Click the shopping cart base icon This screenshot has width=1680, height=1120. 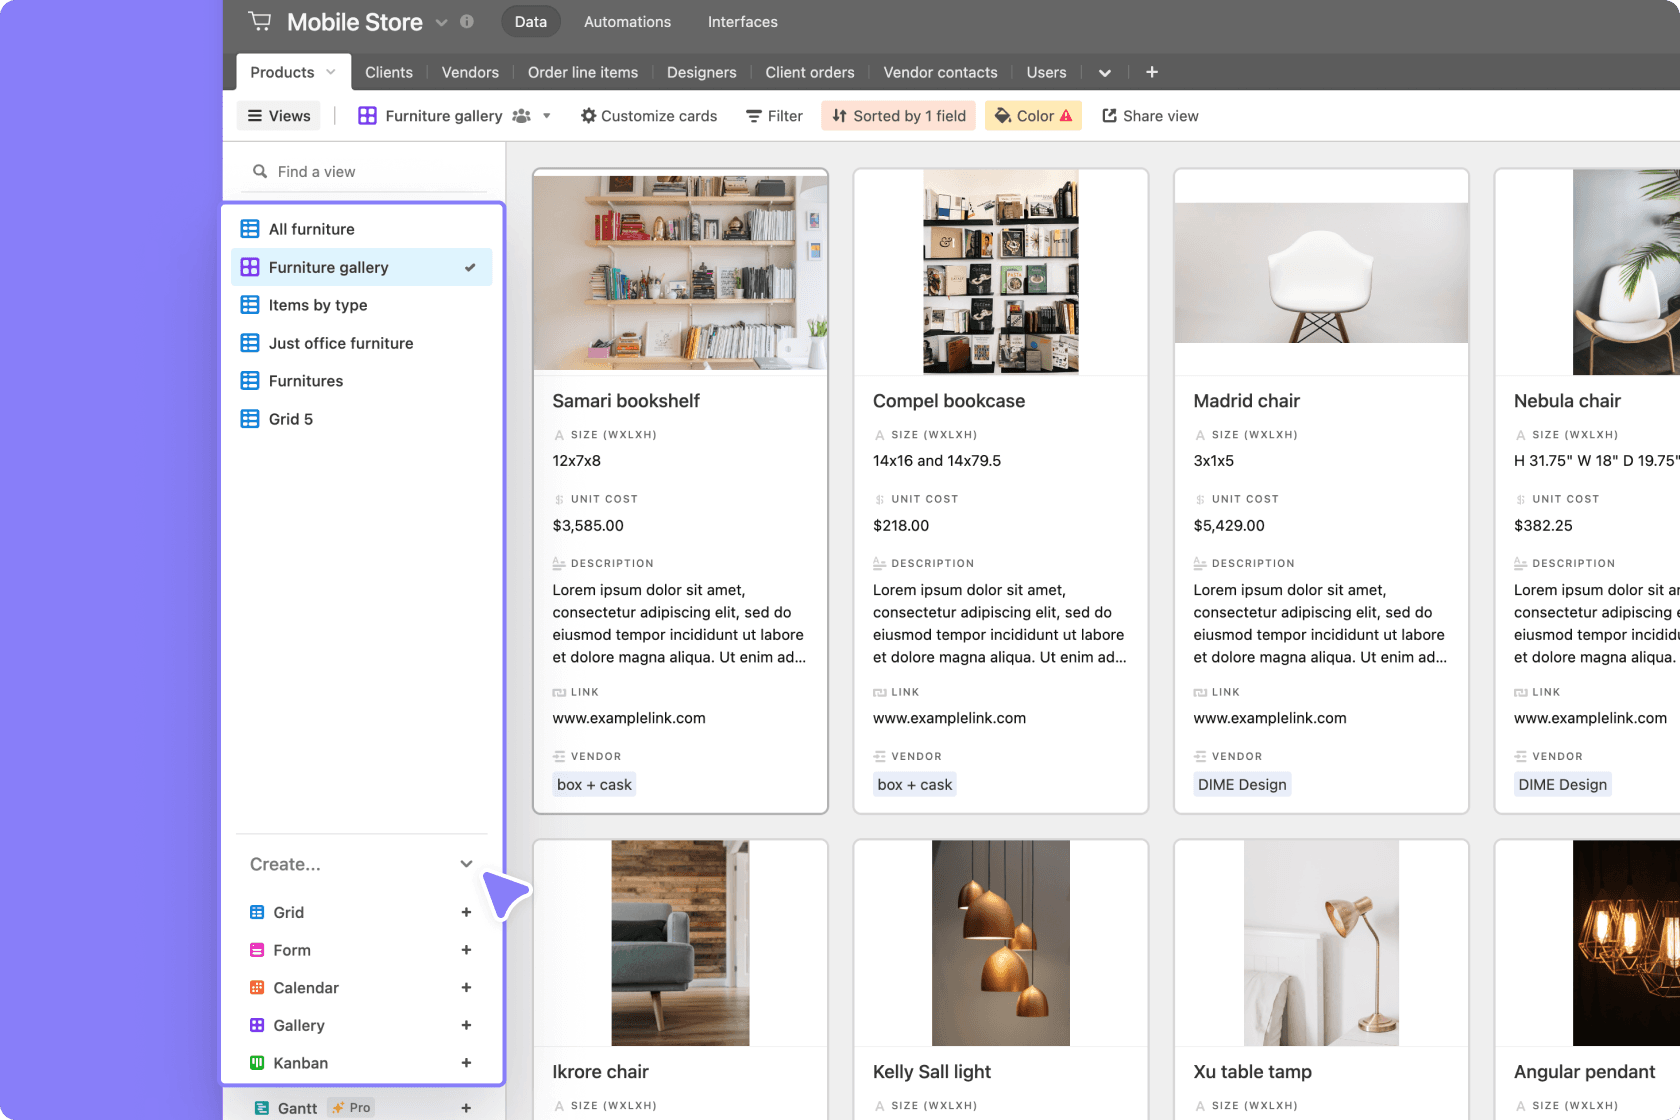(x=260, y=21)
